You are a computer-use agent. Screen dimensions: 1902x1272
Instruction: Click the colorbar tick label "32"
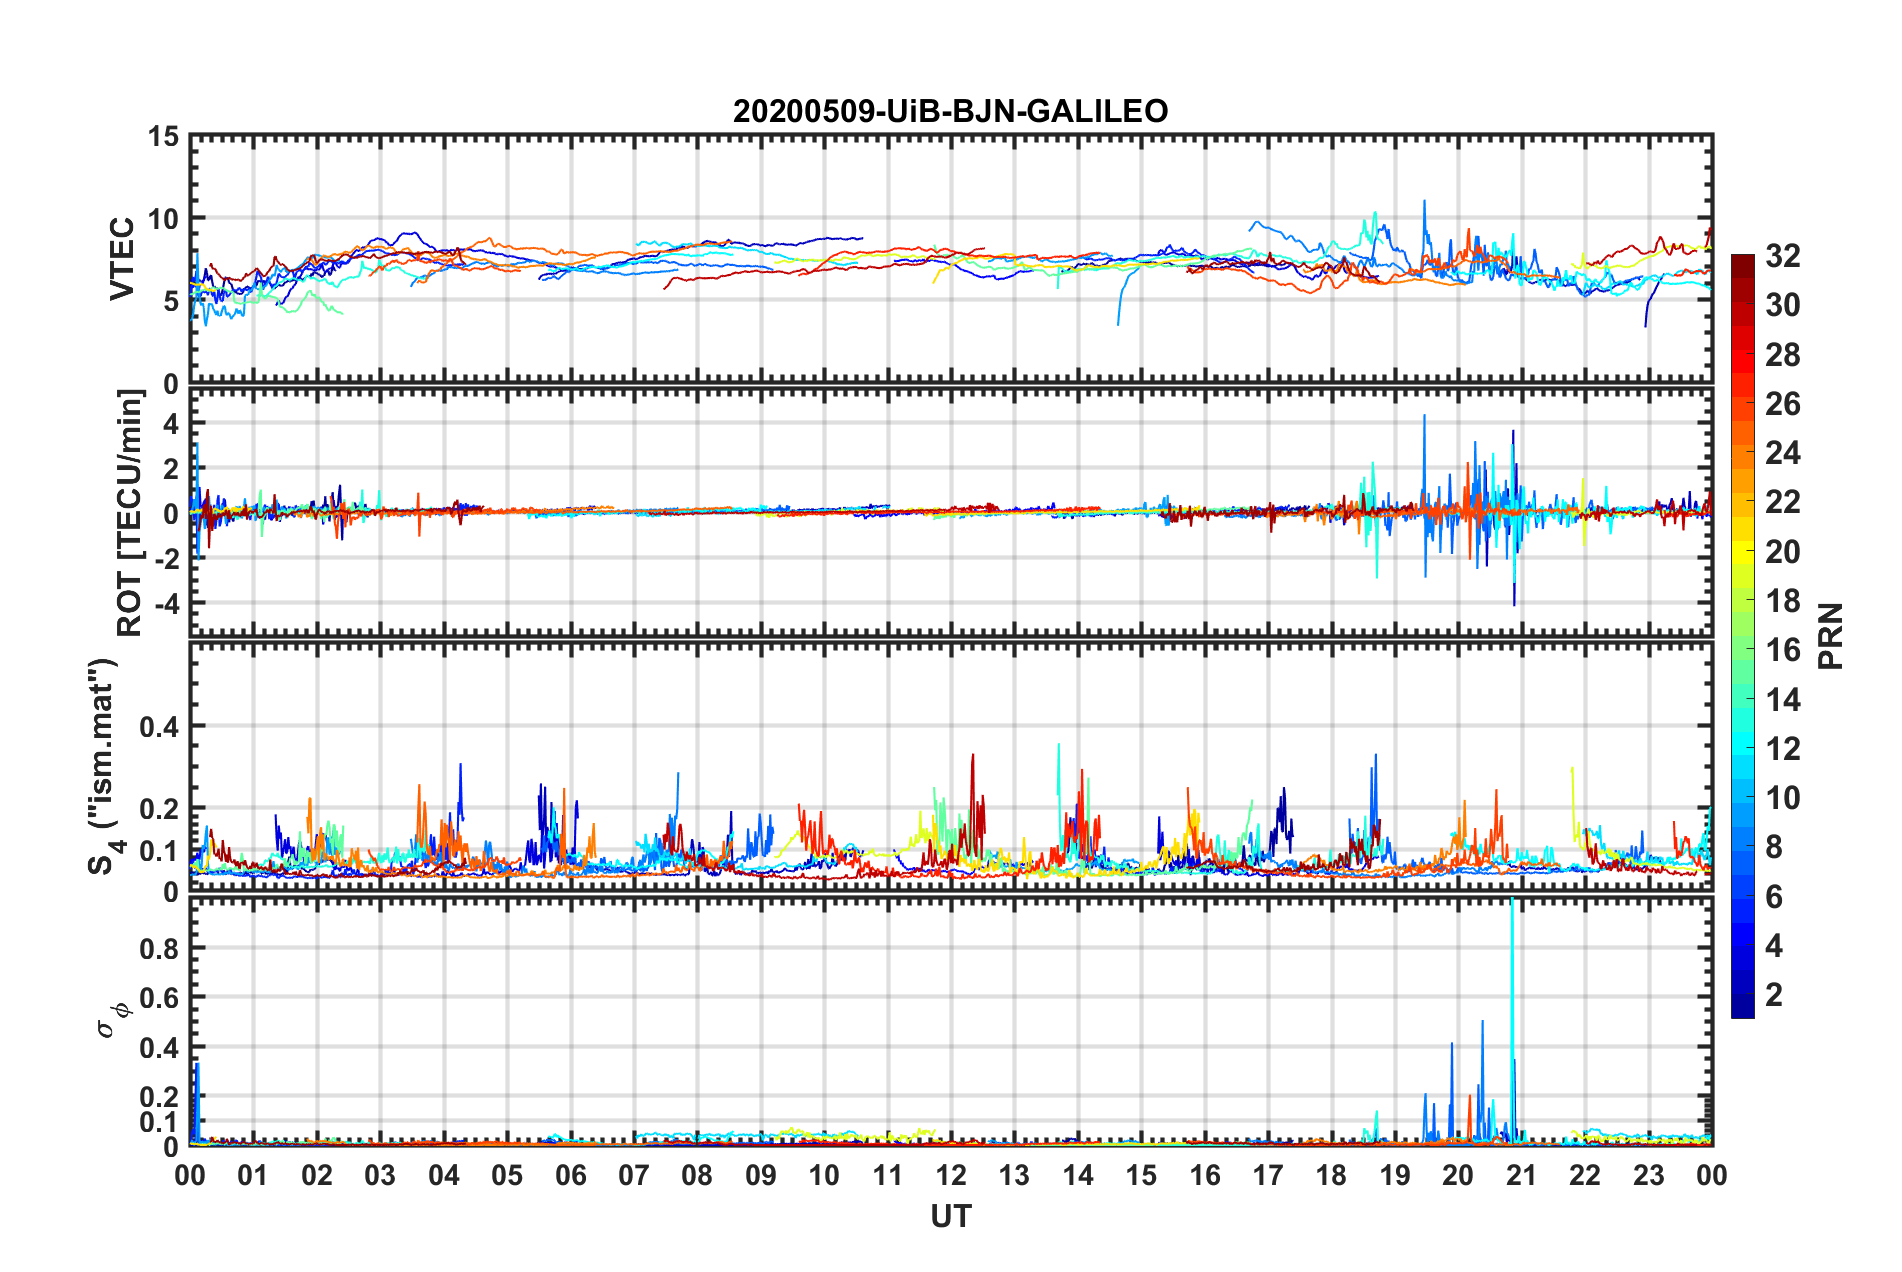1783,256
